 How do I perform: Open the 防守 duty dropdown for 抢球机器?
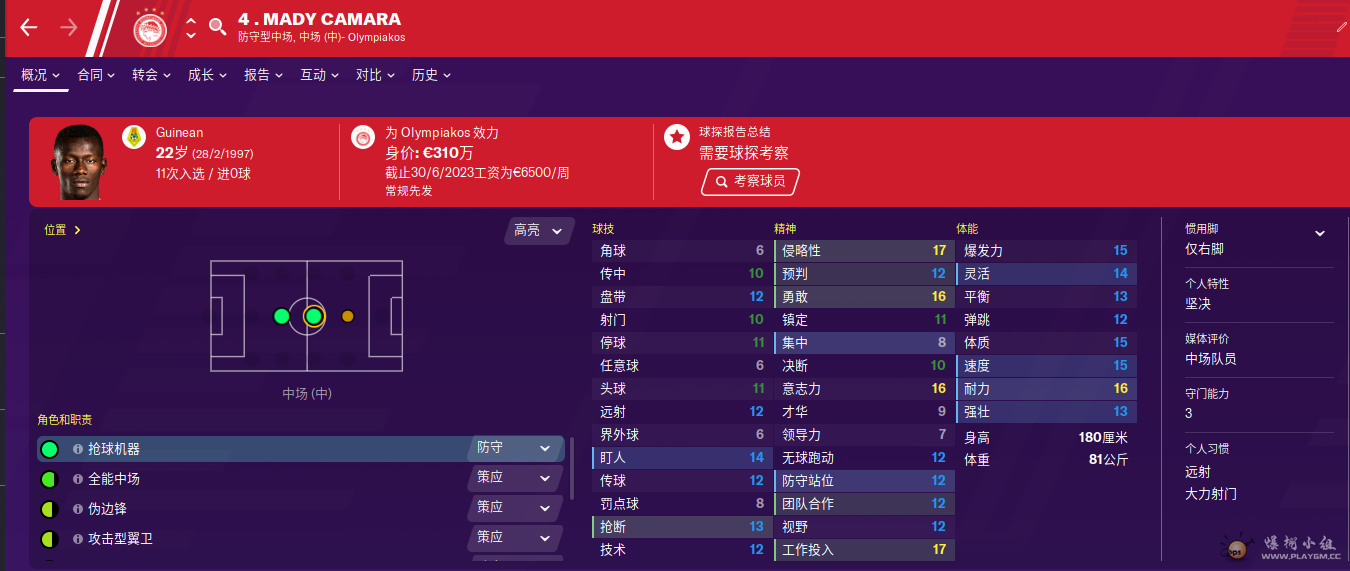pos(514,448)
